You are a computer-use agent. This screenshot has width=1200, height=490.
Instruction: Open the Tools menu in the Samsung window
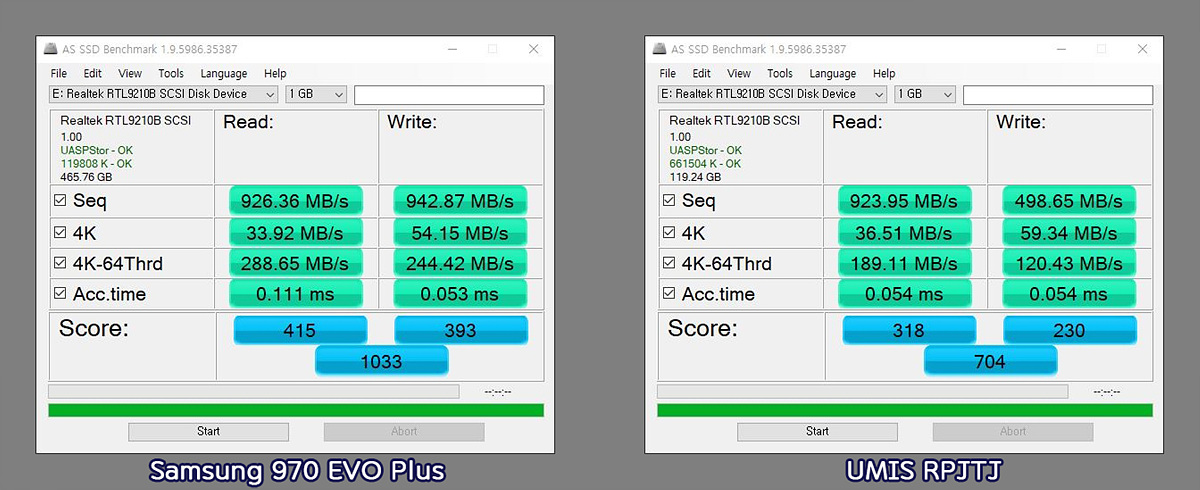click(171, 73)
